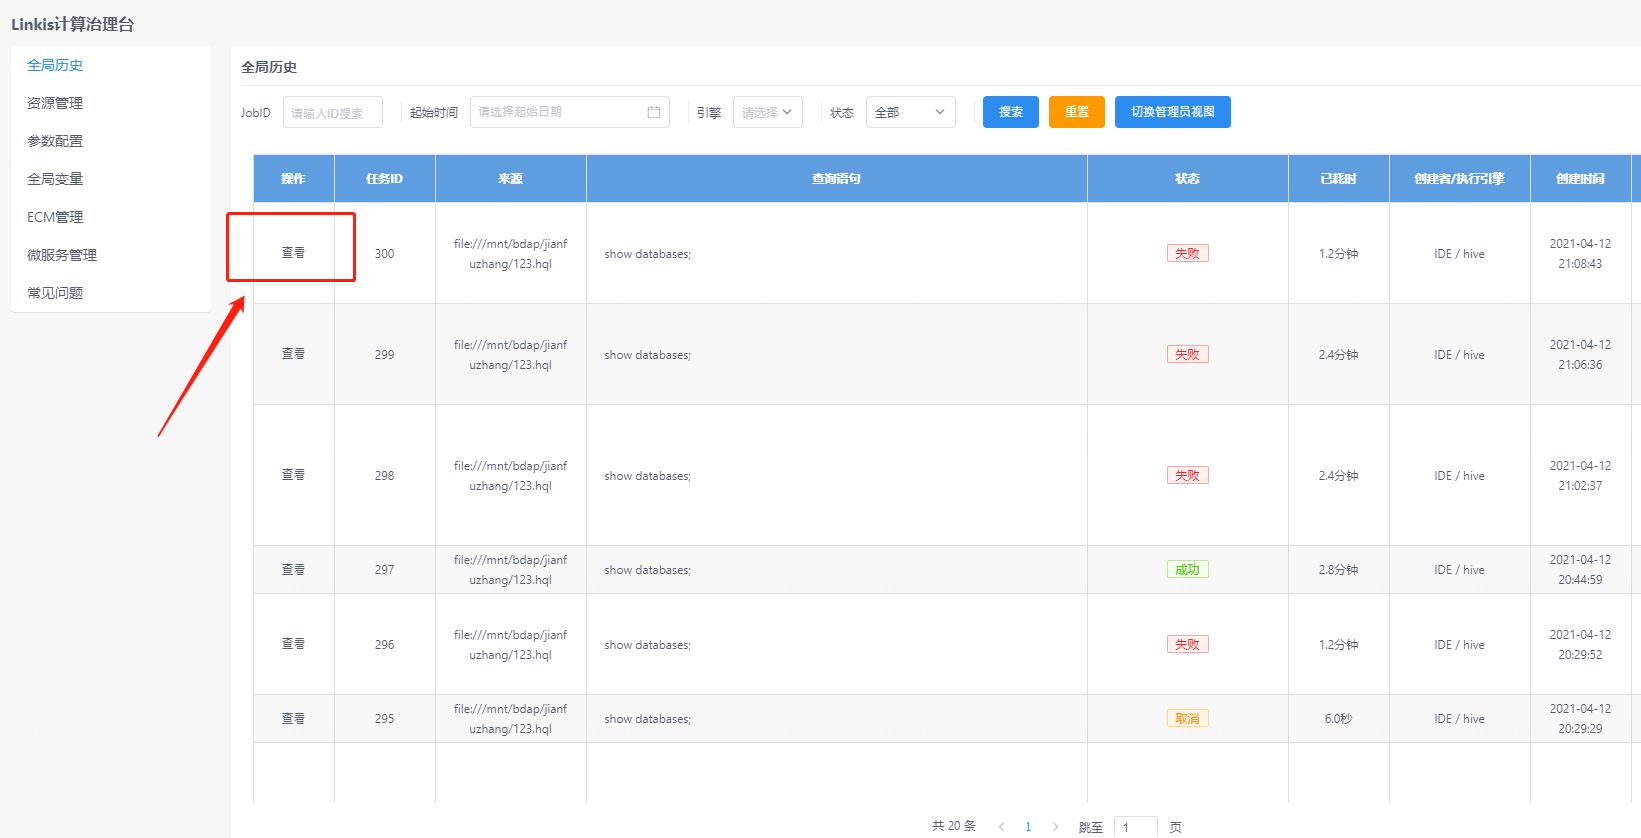Click 查看 for successful task 297
1641x838 pixels.
coord(293,570)
